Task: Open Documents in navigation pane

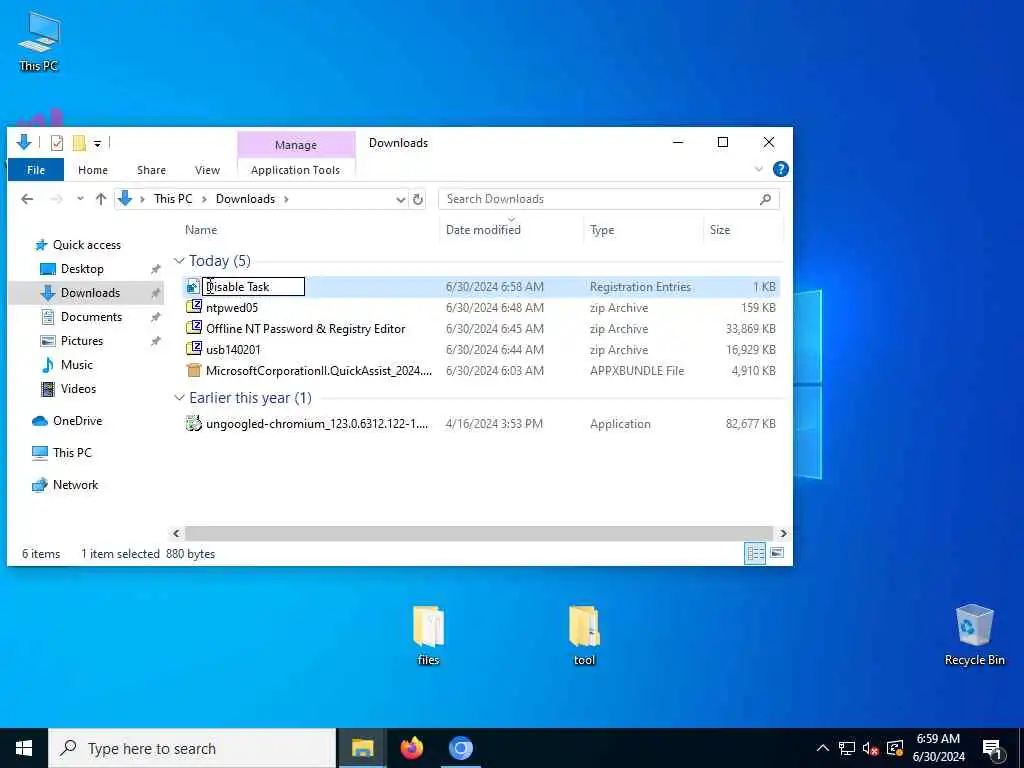Action: click(x=91, y=317)
